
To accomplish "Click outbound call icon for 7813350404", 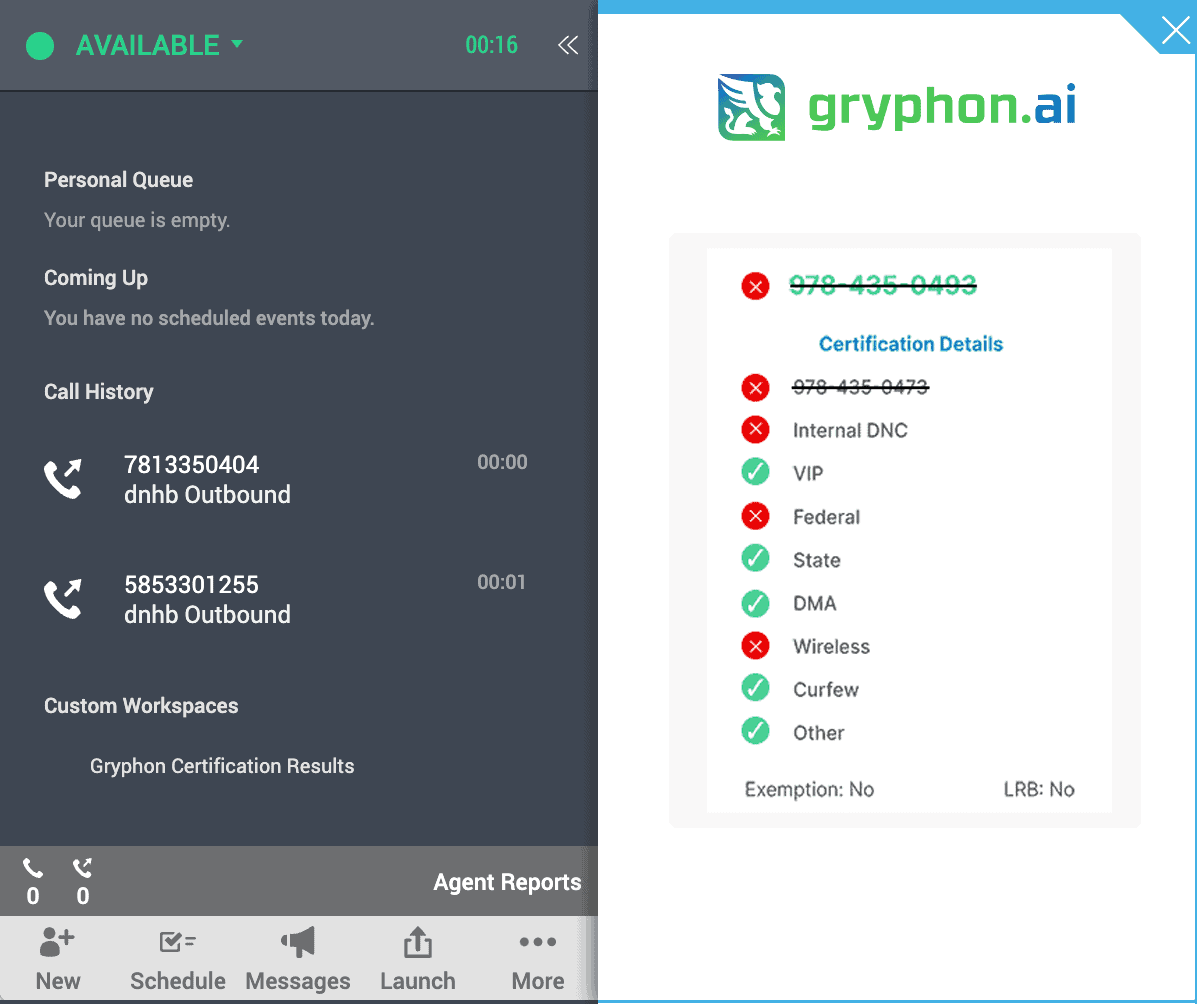I will (x=63, y=479).
